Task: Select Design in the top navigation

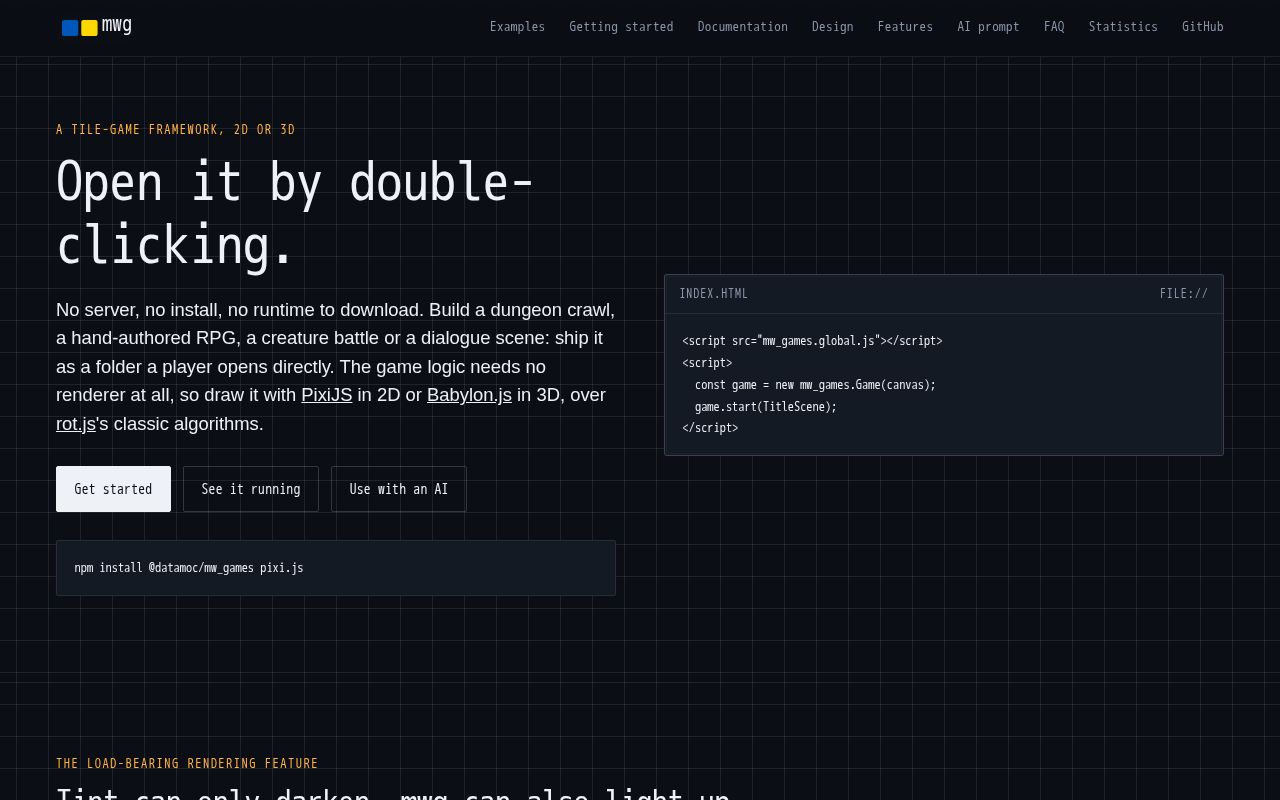Action: pyautogui.click(x=832, y=27)
